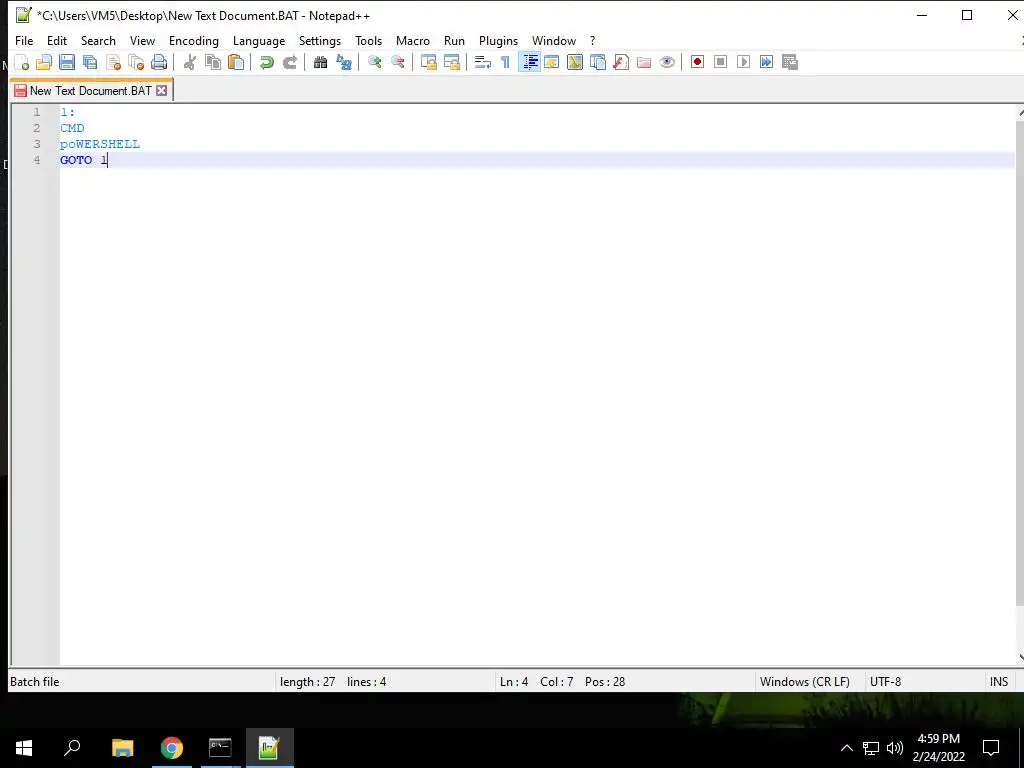Select the New Text Document.BAT tab

pyautogui.click(x=90, y=91)
